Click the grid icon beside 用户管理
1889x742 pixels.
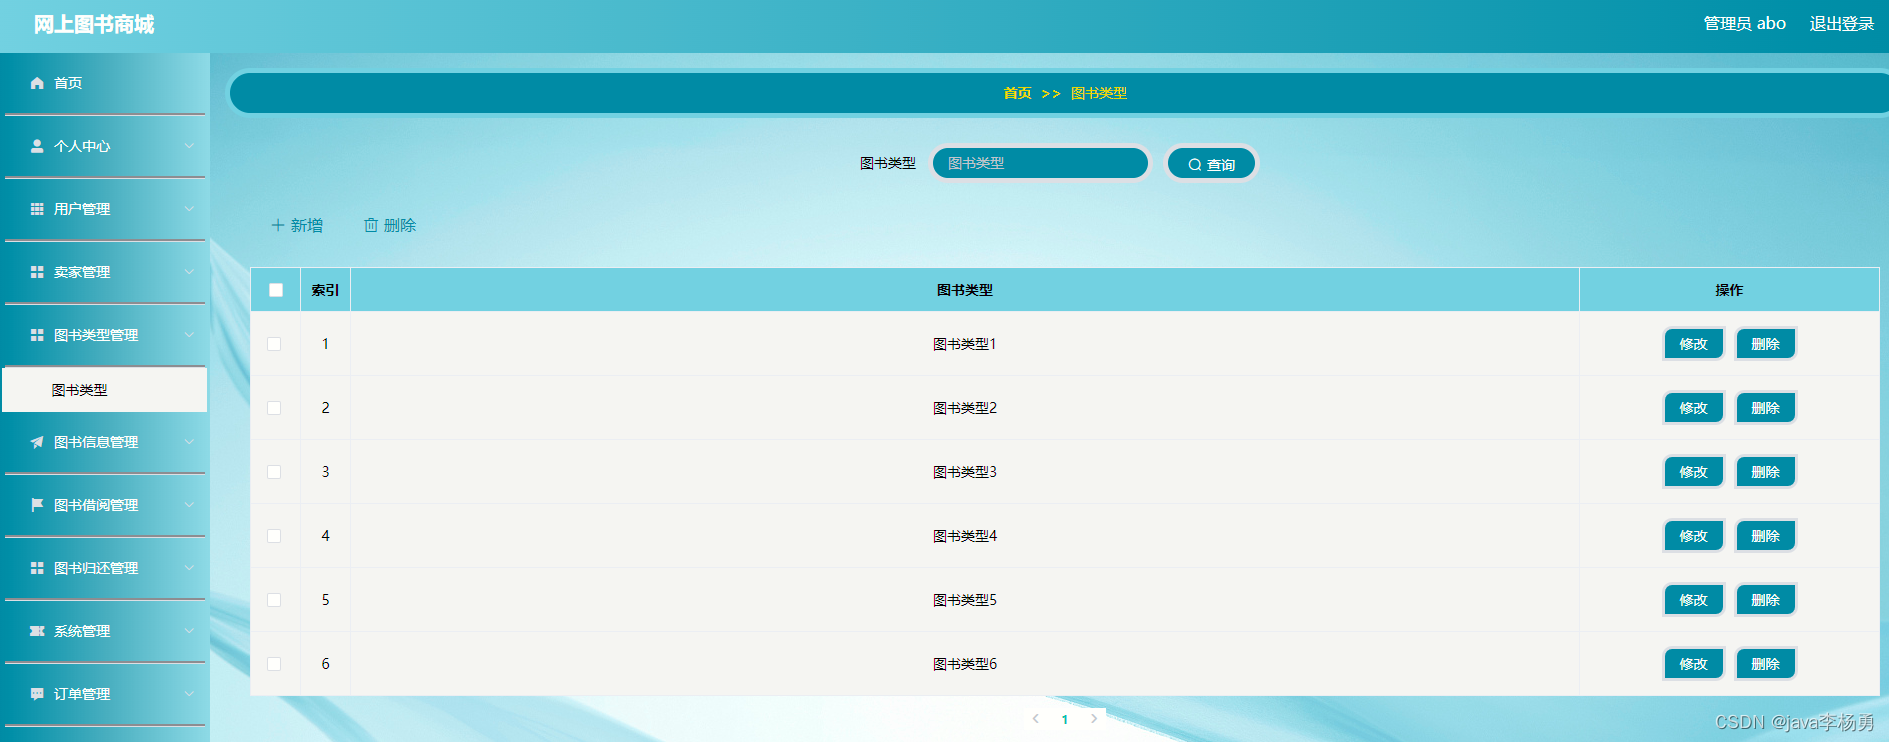pos(37,209)
